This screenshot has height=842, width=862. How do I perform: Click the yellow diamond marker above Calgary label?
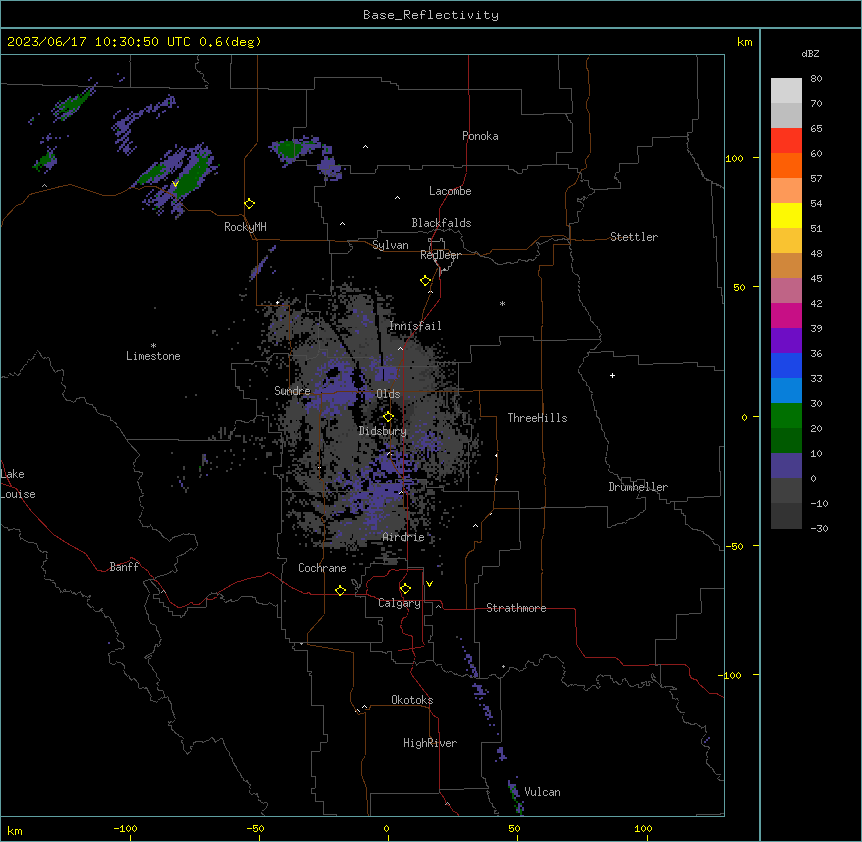coord(405,589)
